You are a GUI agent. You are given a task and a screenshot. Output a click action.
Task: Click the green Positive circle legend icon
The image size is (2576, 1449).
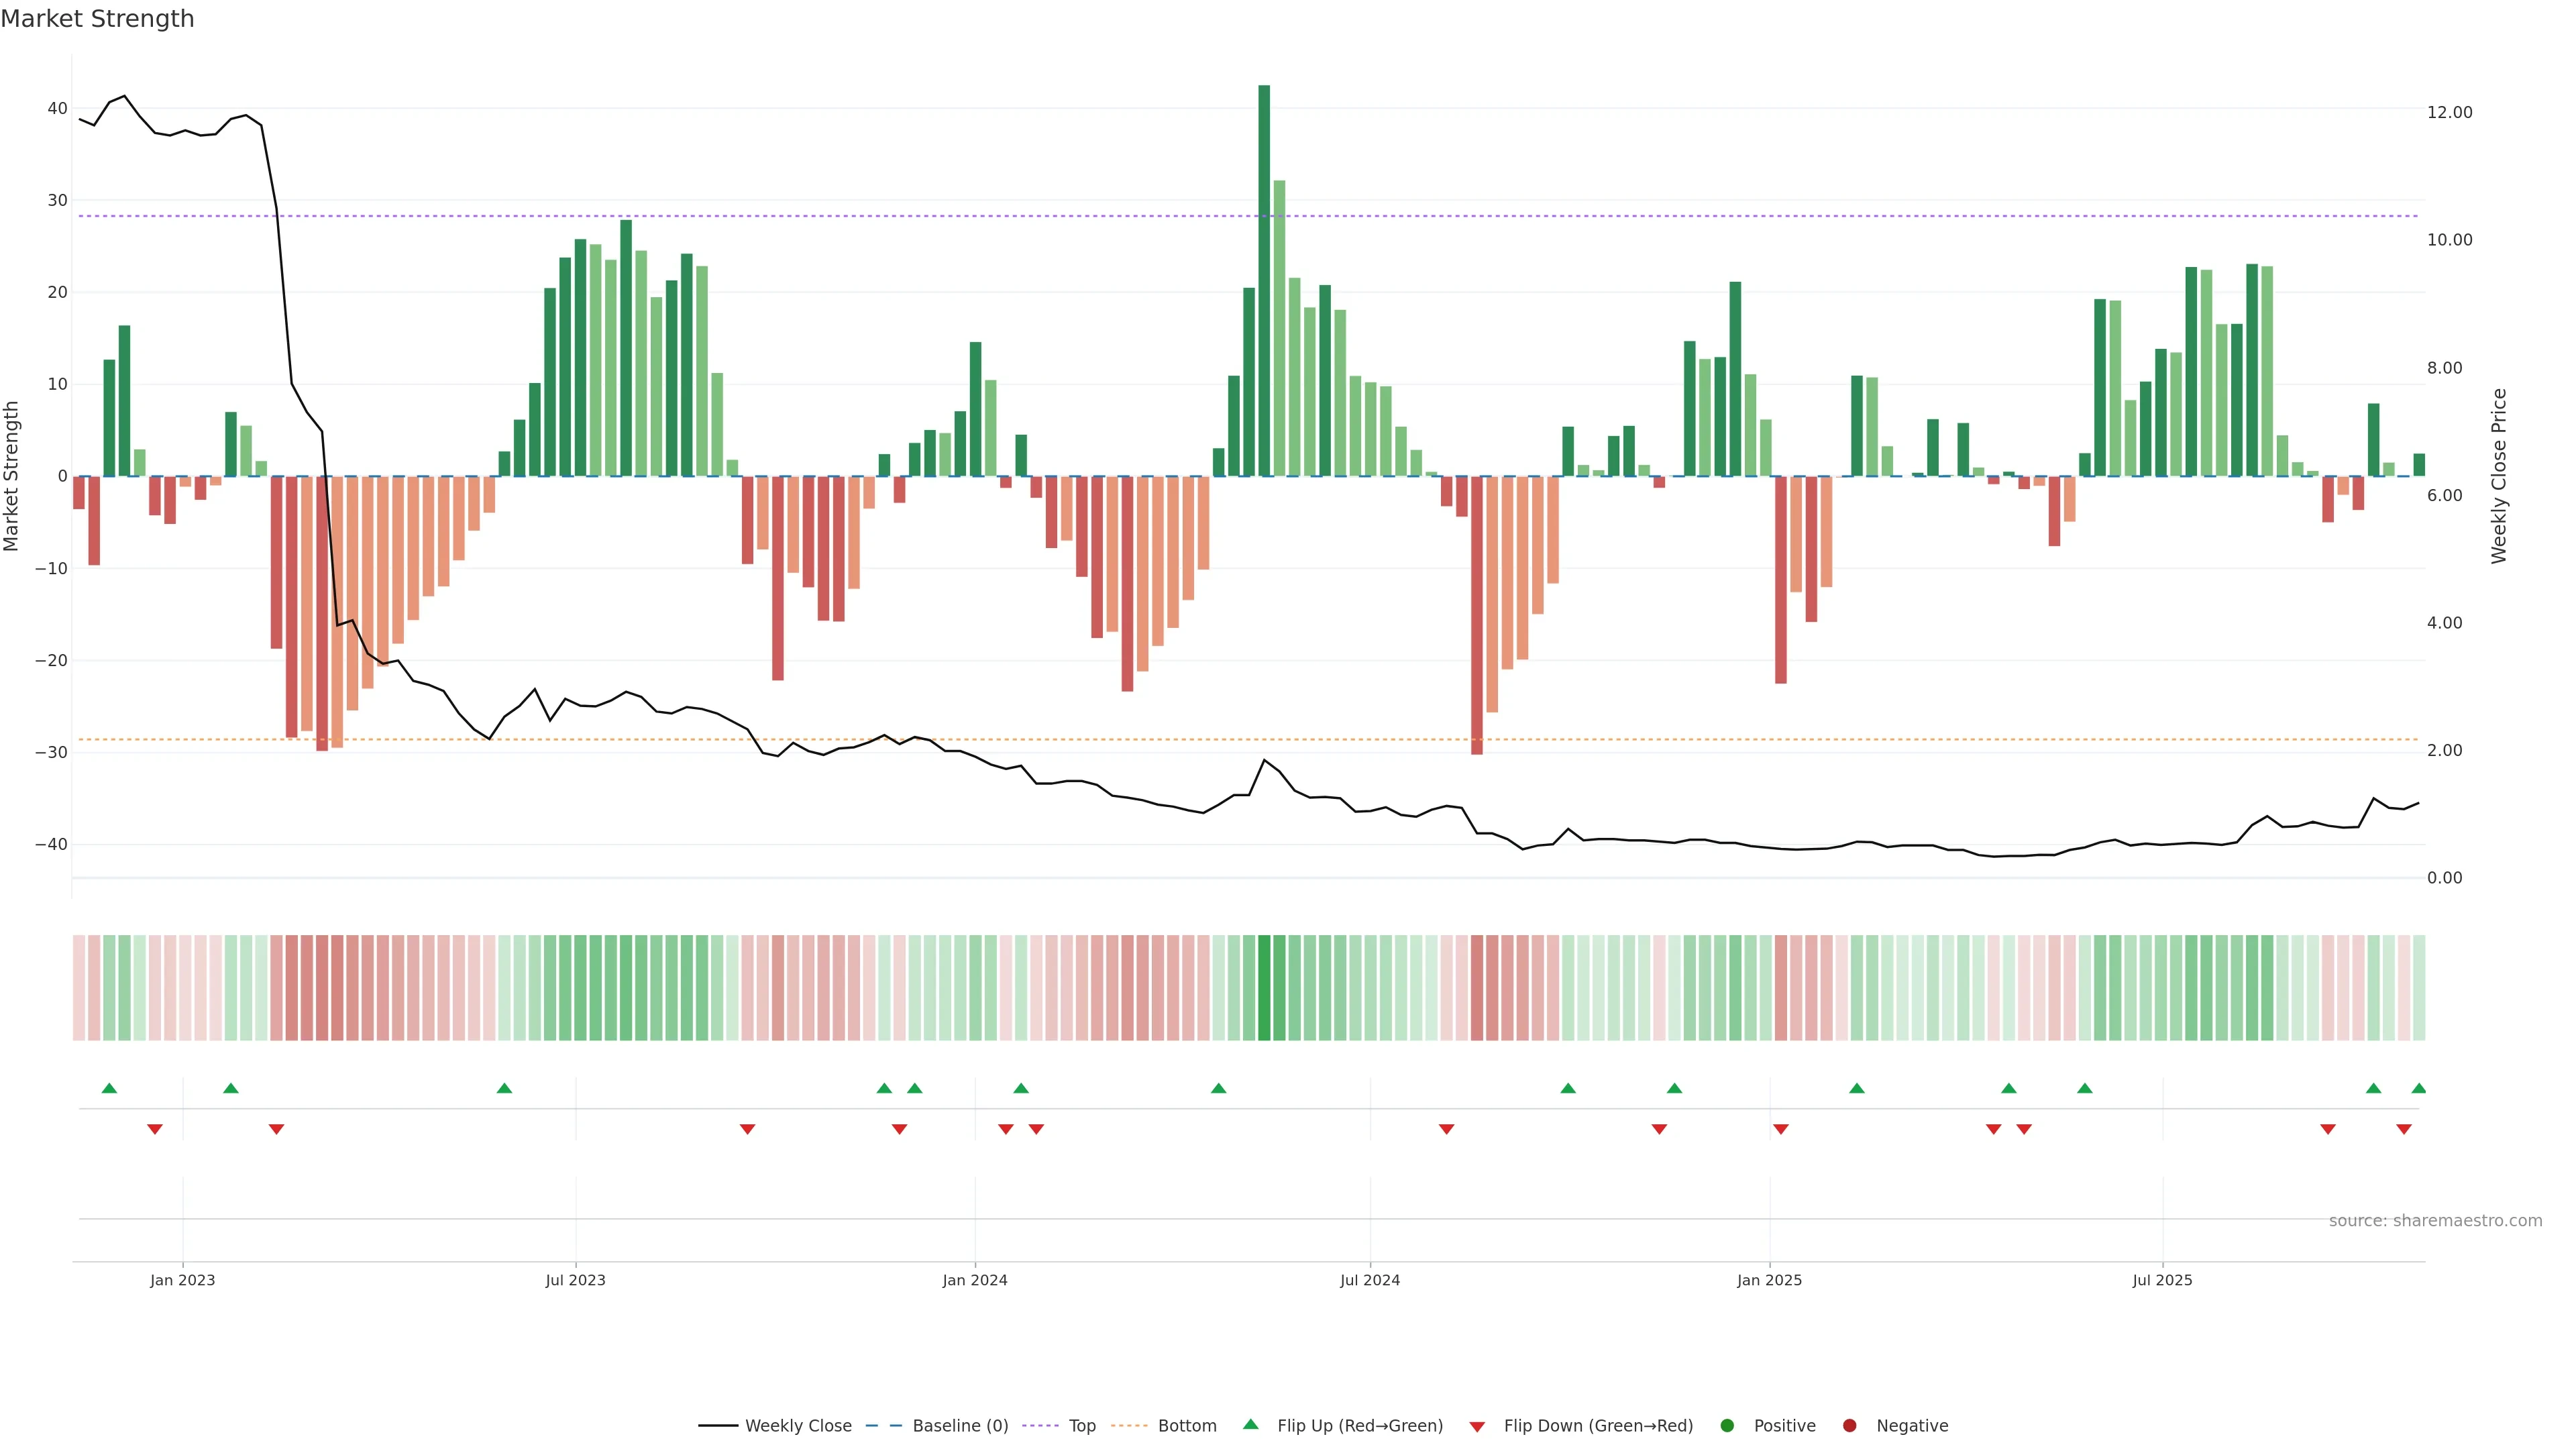(1727, 1426)
